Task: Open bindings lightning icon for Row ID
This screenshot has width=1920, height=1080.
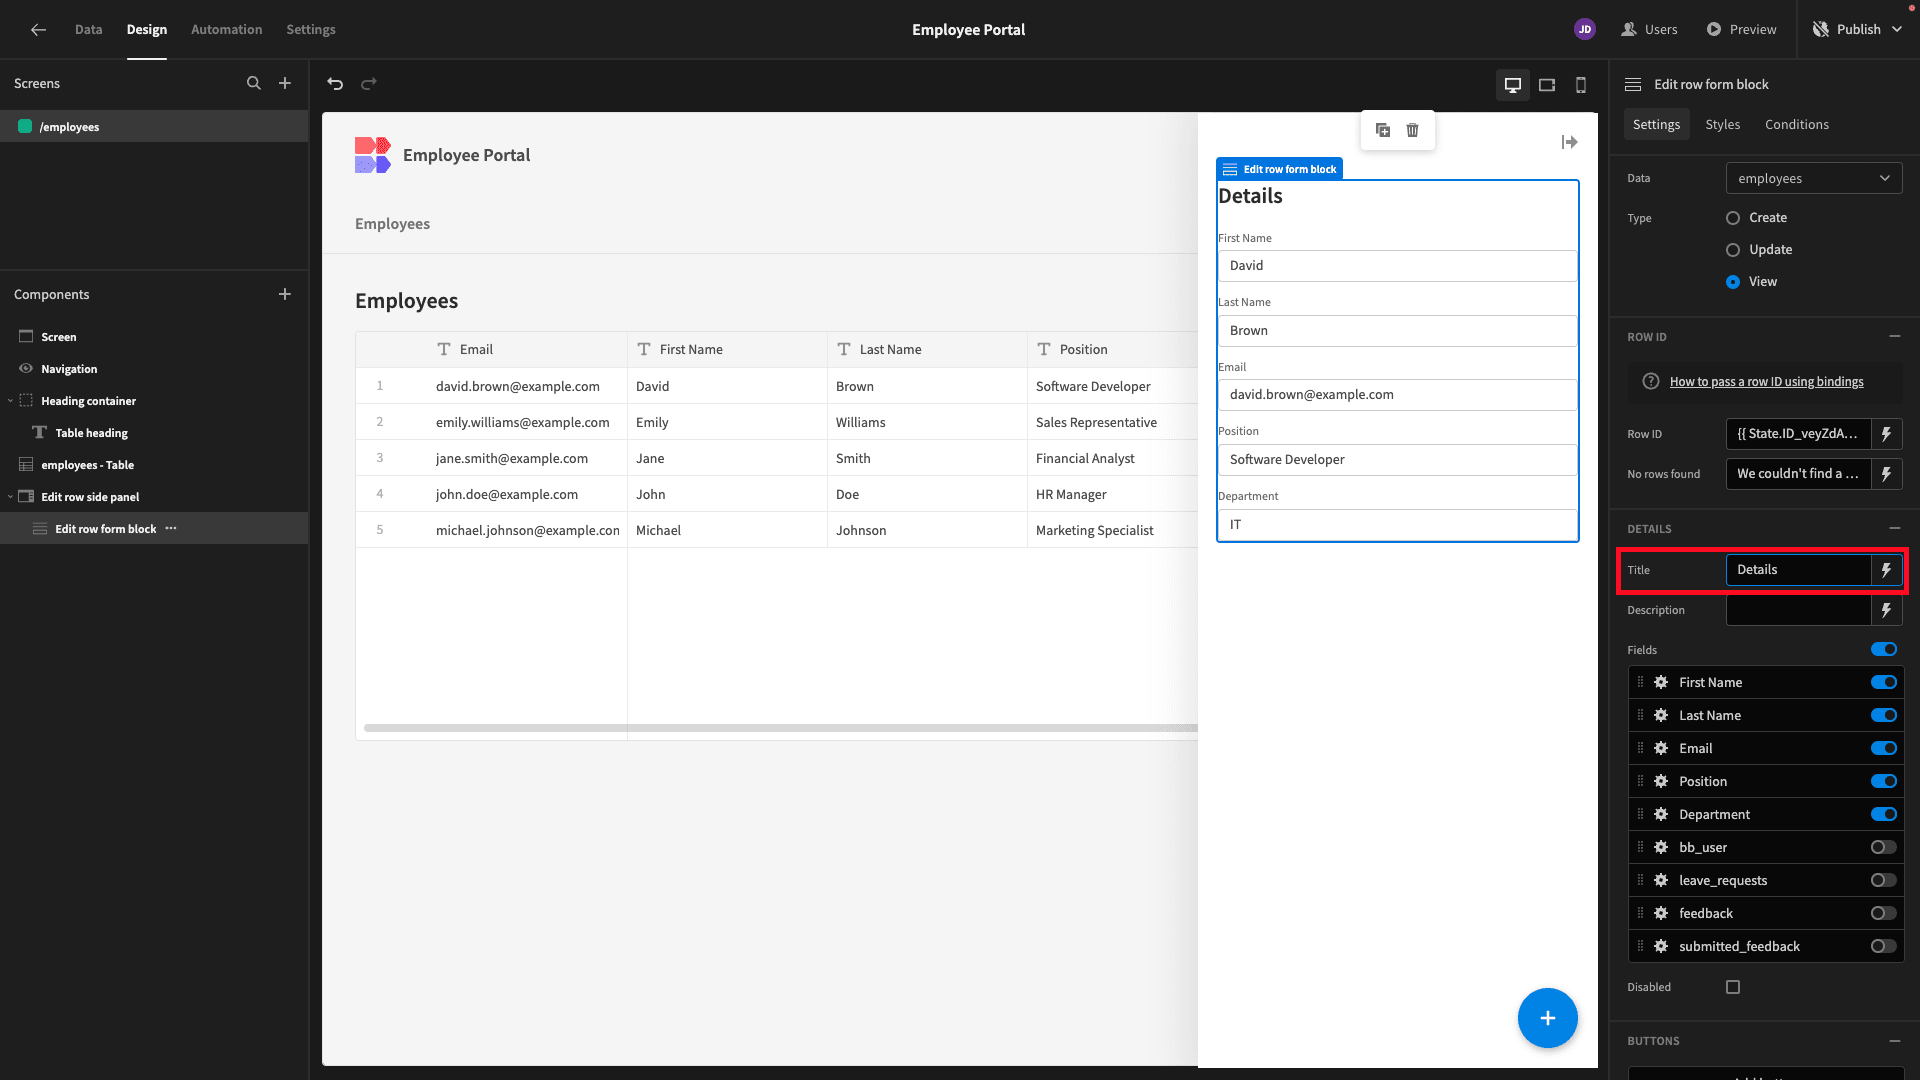Action: point(1887,434)
